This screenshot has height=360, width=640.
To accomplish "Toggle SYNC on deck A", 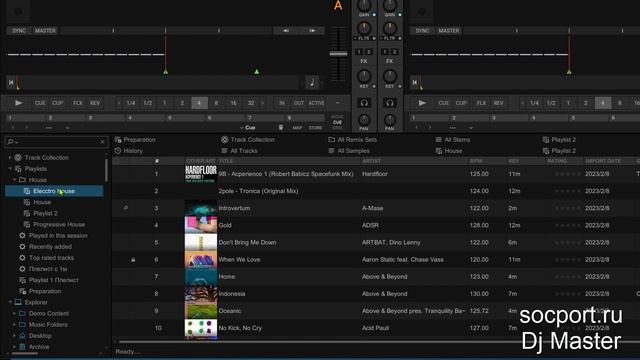I will (x=19, y=31).
